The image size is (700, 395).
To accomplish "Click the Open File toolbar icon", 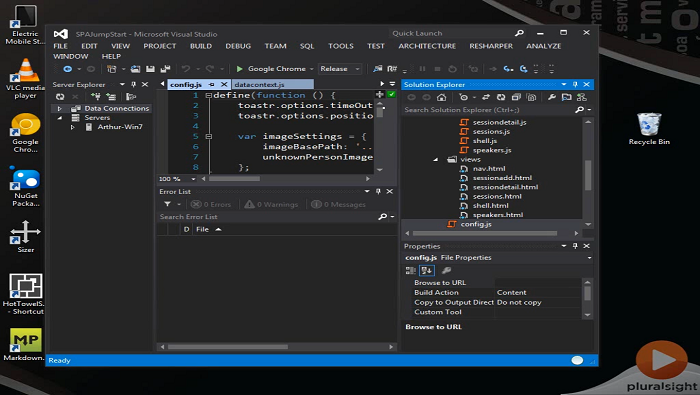I will pyautogui.click(x=135, y=69).
